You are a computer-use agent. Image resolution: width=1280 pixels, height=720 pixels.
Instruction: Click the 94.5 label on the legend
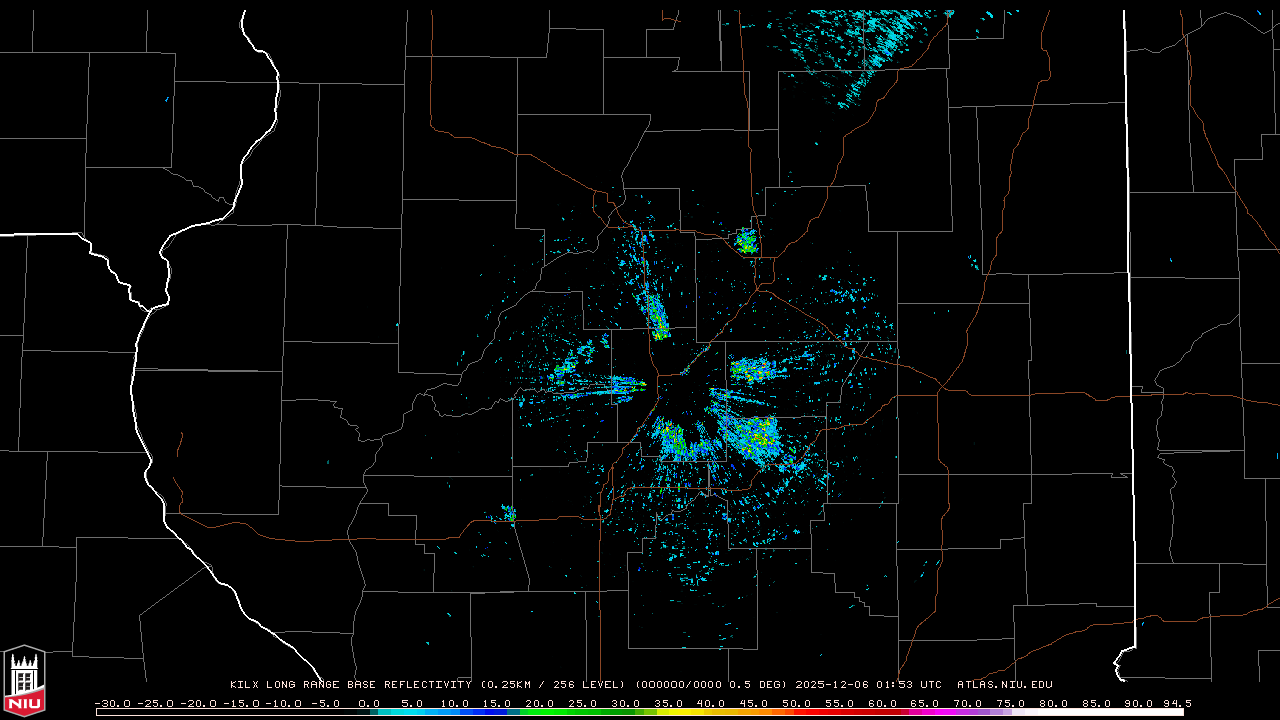click(1176, 703)
